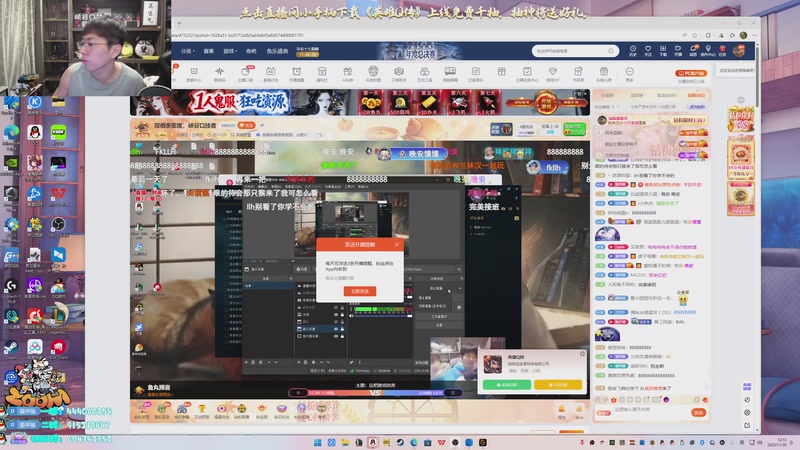Open the WPS Office desktop icon

tap(58, 196)
